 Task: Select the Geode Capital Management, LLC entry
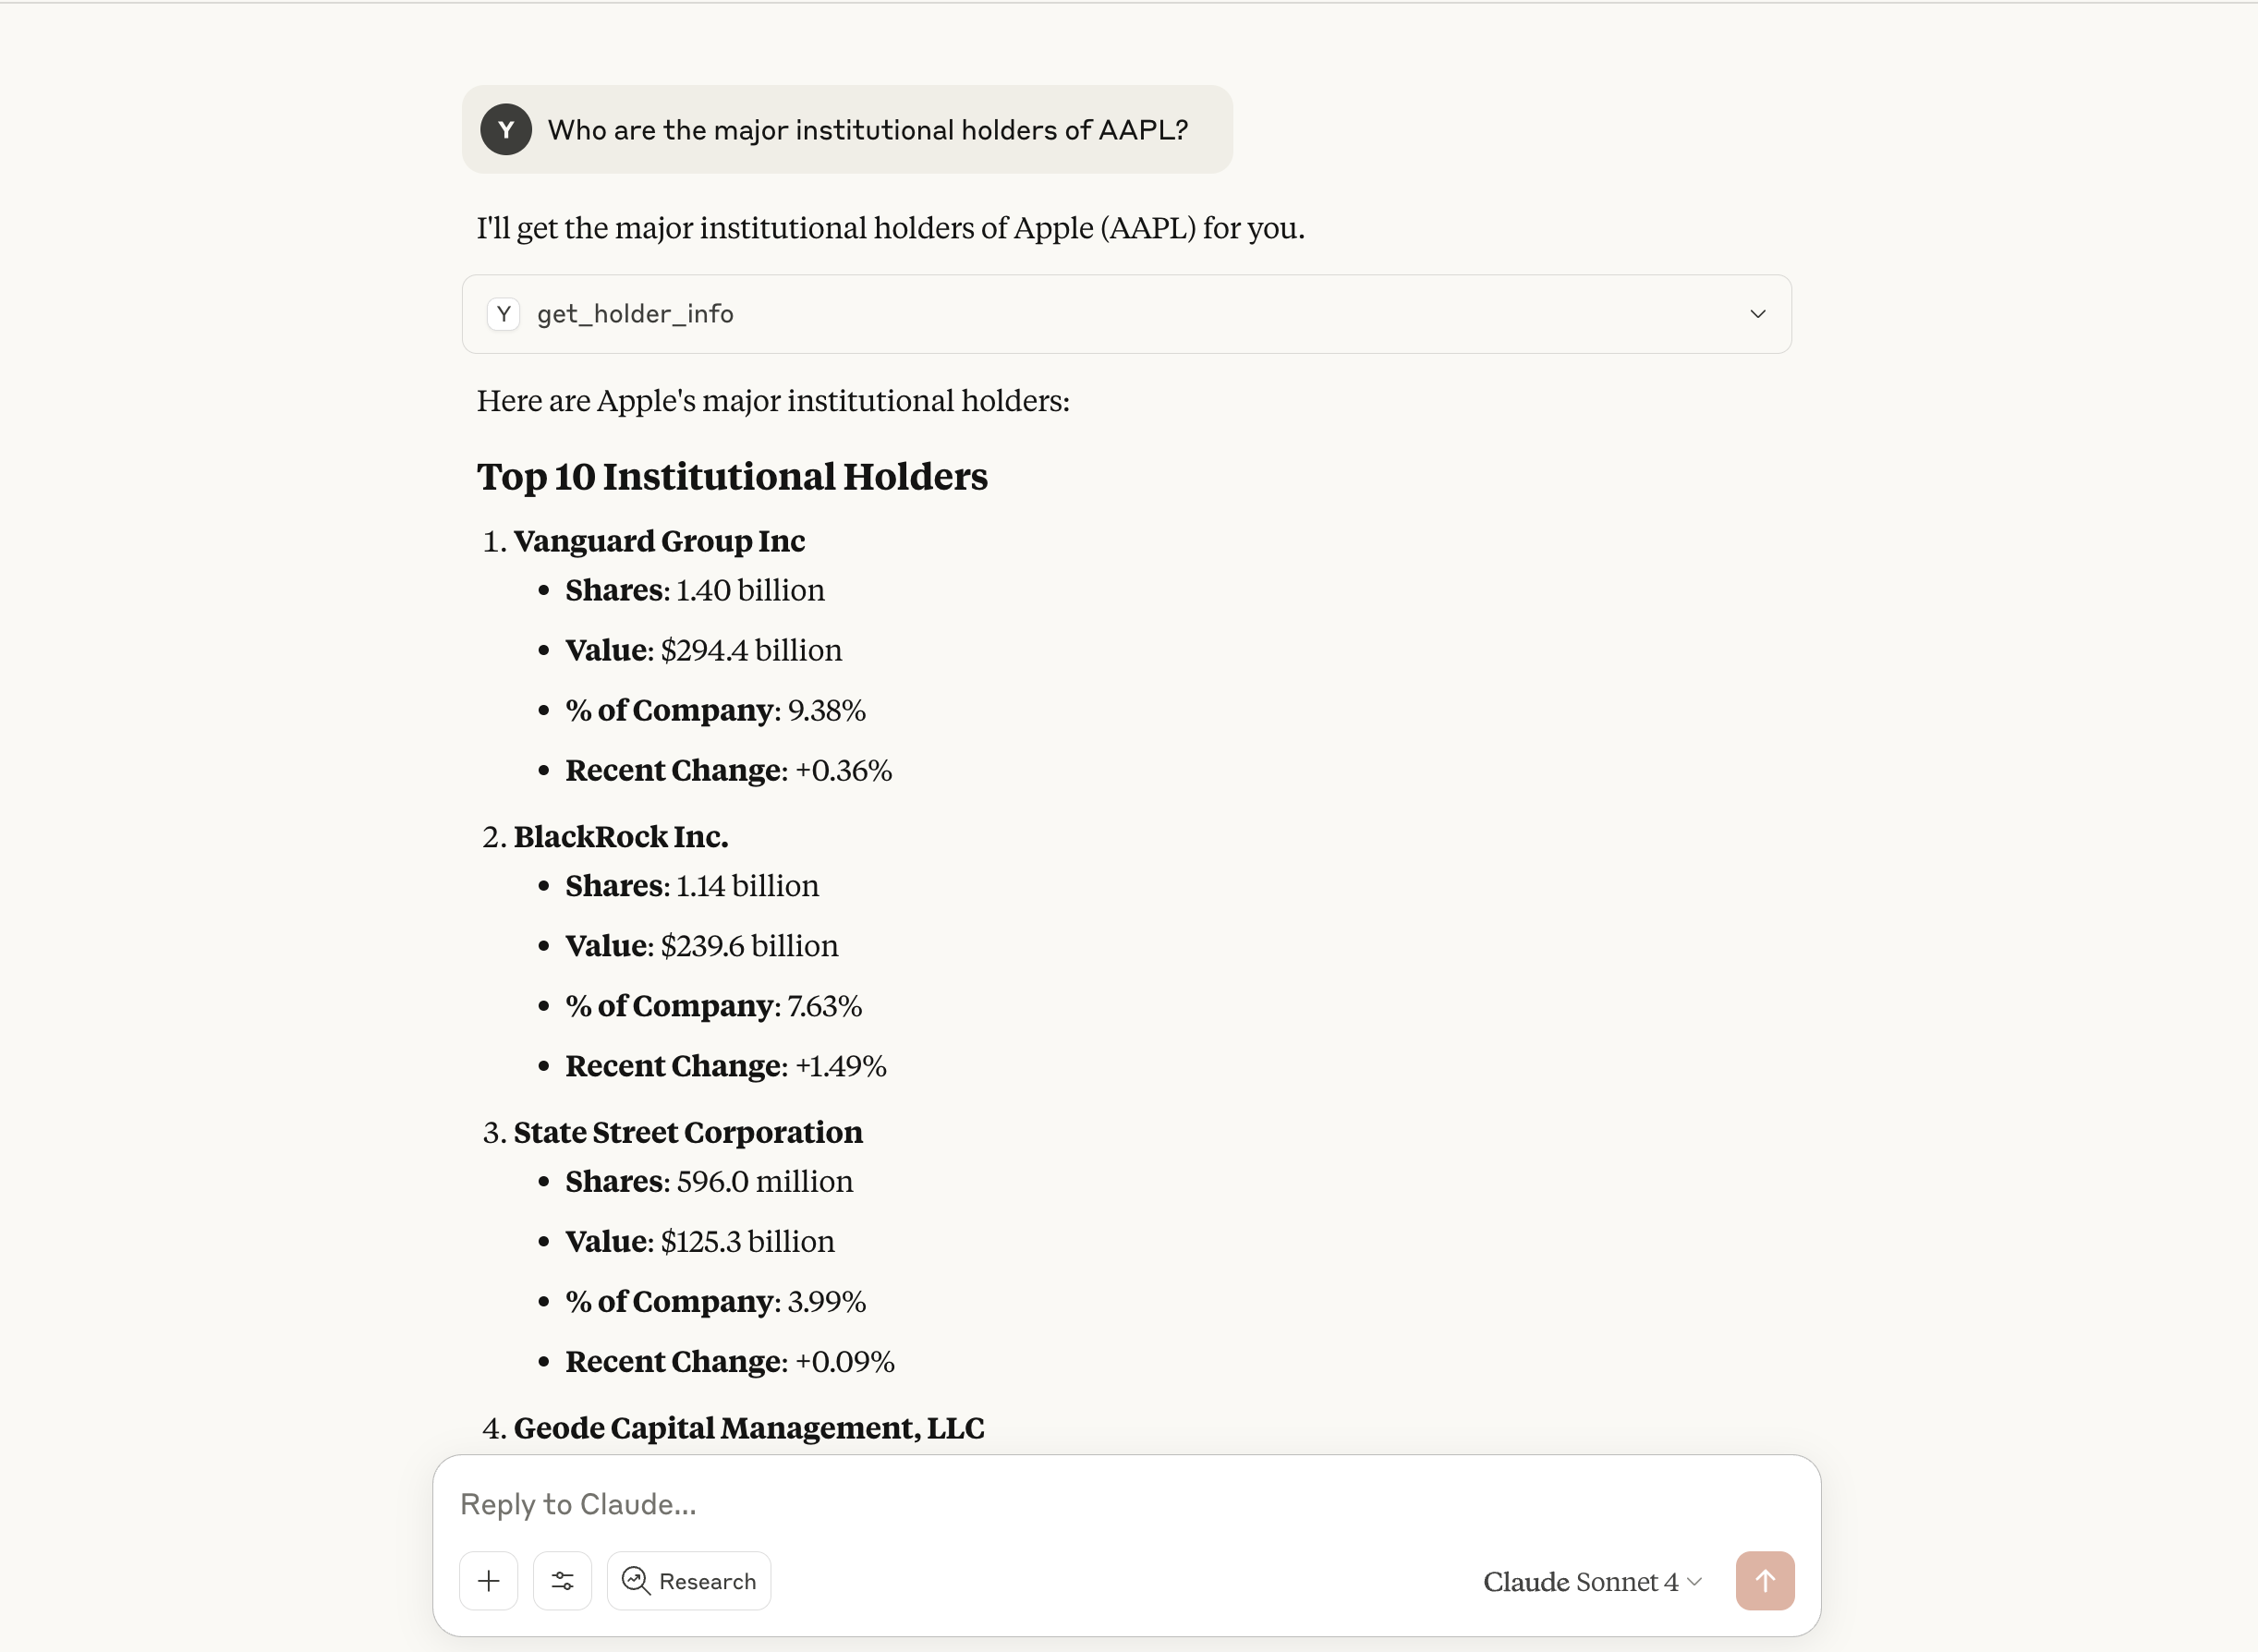[x=749, y=1428]
